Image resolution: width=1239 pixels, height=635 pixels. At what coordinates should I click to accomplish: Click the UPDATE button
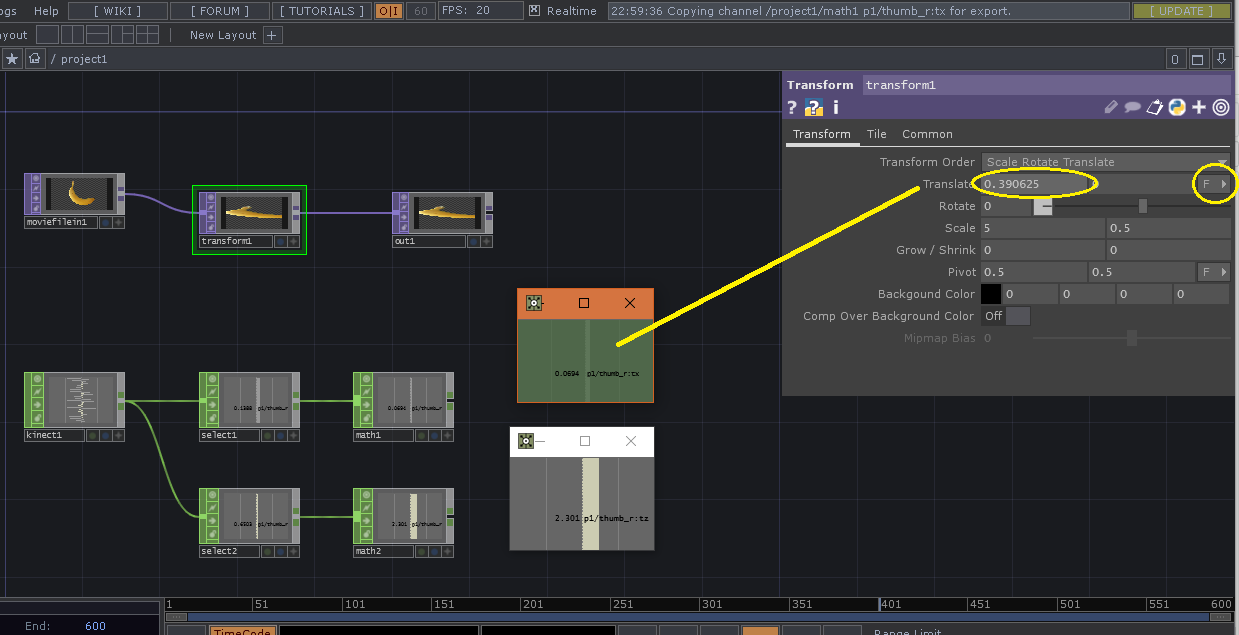(x=1181, y=10)
